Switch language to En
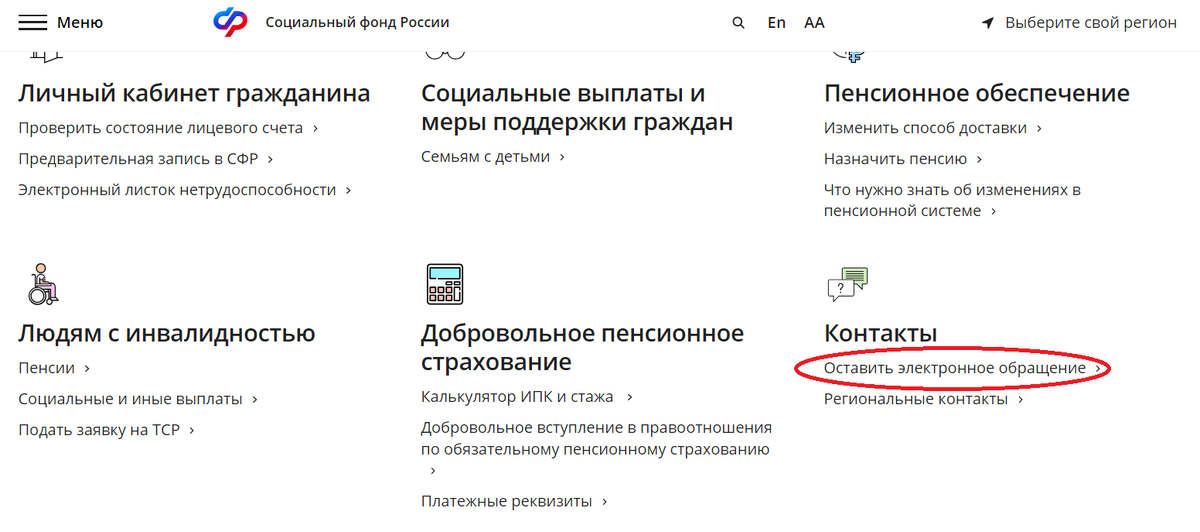The height and width of the screenshot is (532, 1200). [777, 22]
